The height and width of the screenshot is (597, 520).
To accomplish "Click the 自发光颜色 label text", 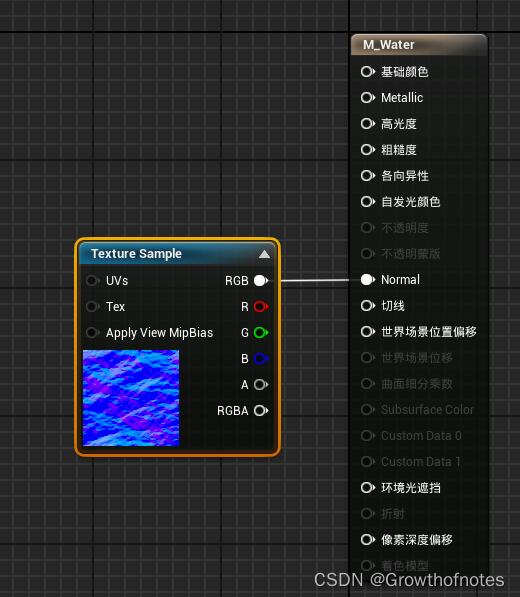I will click(x=411, y=201).
